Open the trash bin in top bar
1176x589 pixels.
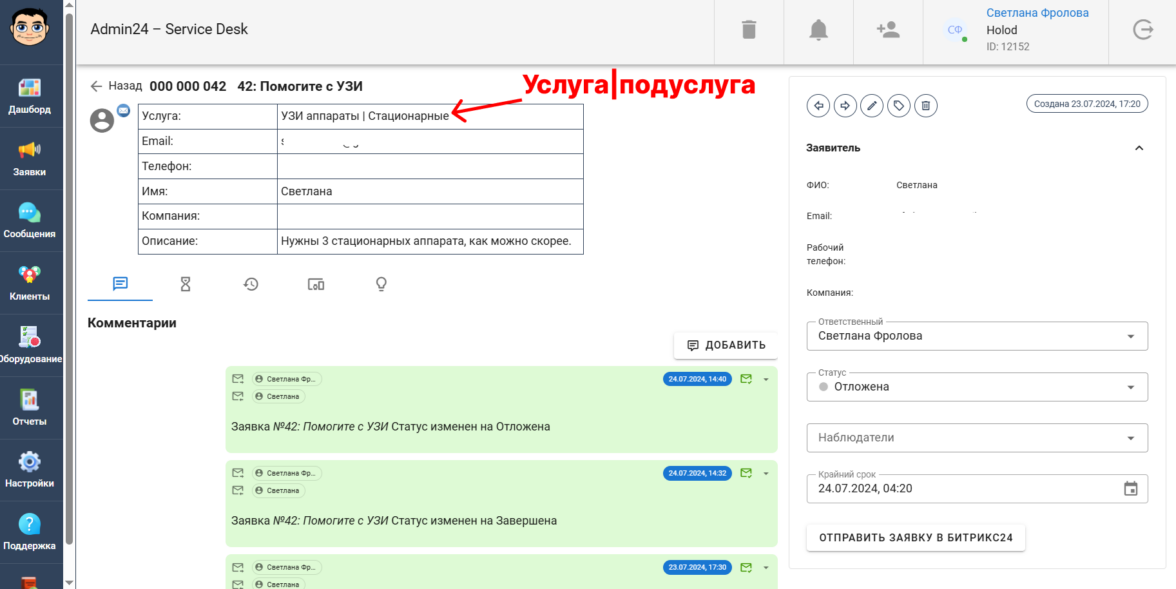748,30
